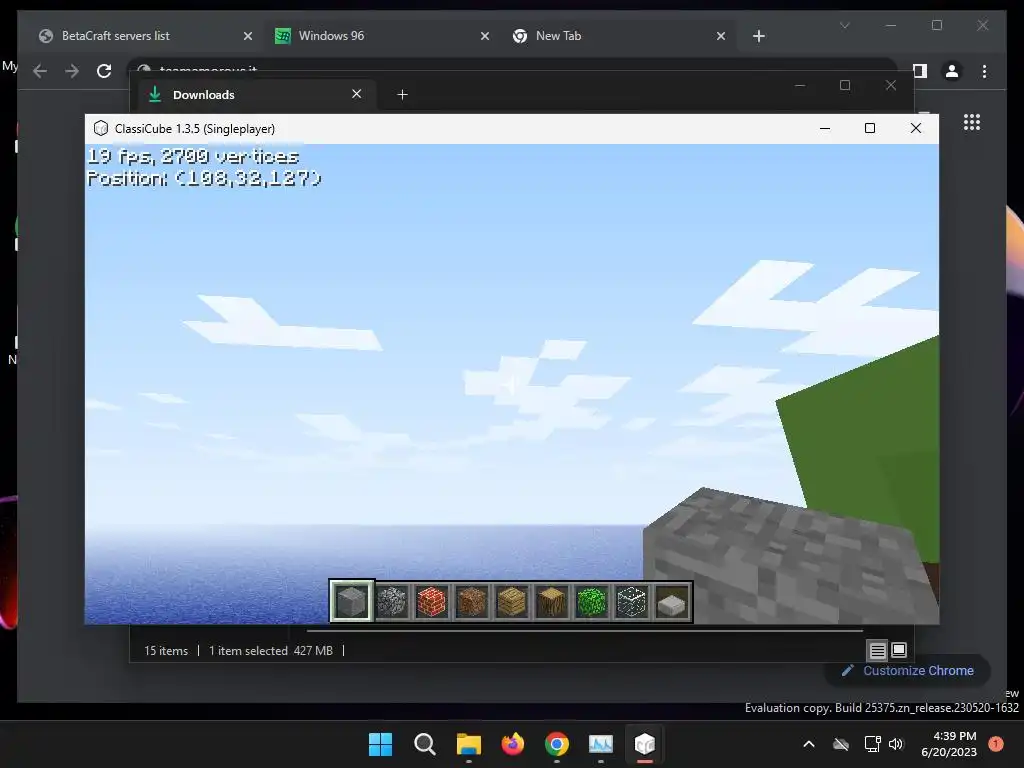Image resolution: width=1024 pixels, height=768 pixels.
Task: Select the Downloads tab in File Explorer
Action: pyautogui.click(x=255, y=95)
